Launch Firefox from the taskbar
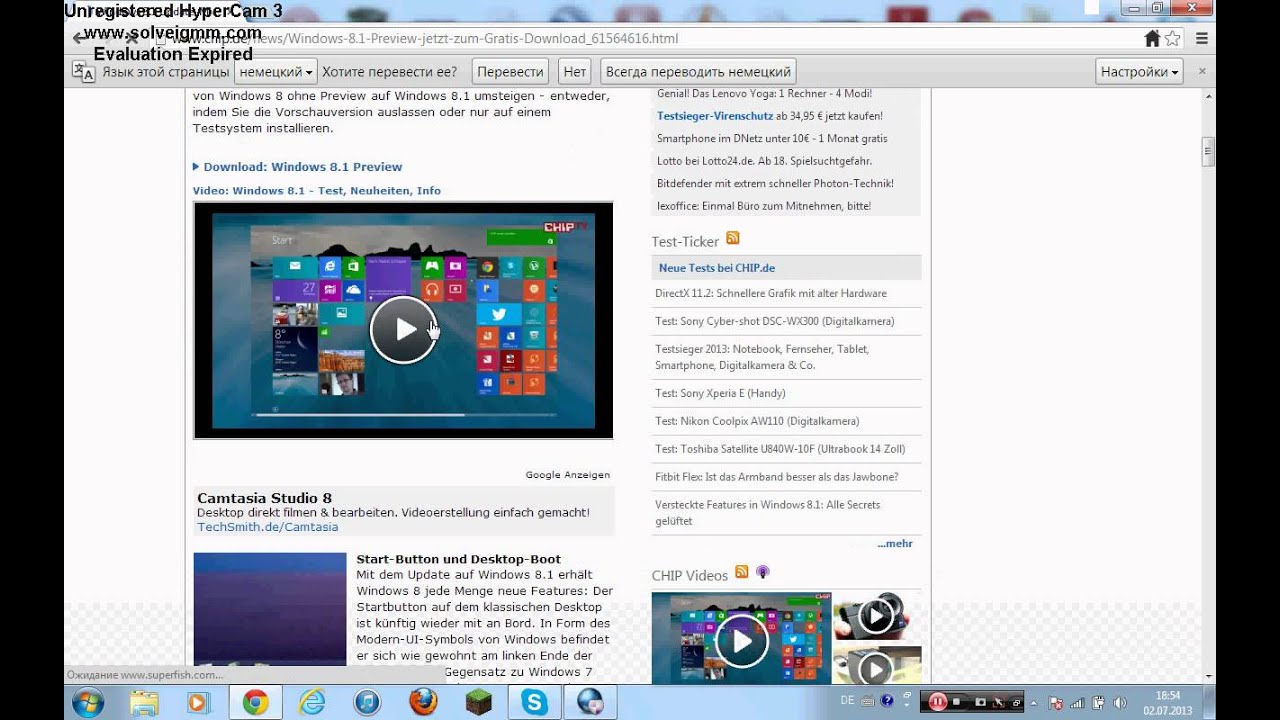 click(424, 703)
